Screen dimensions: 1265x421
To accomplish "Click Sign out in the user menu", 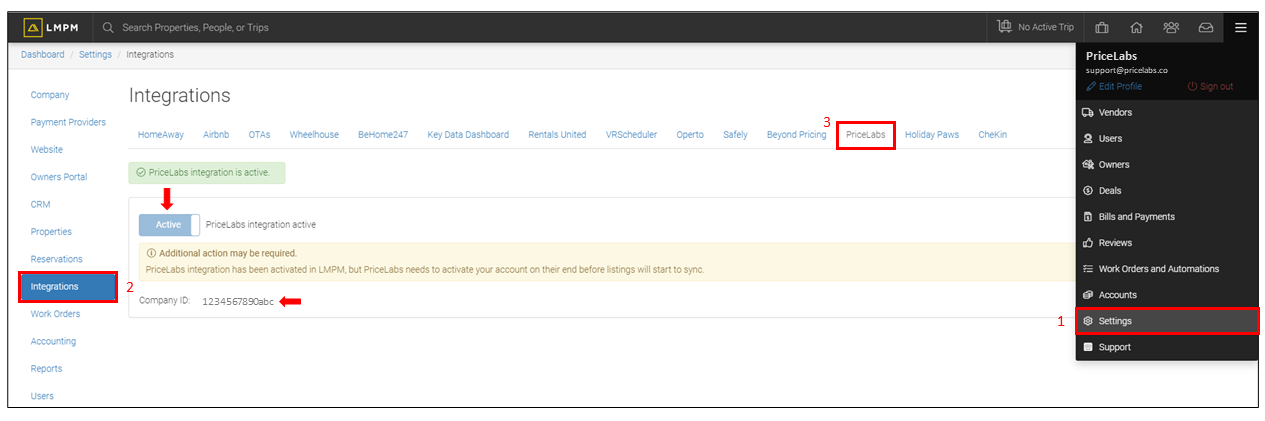I will (x=1210, y=87).
